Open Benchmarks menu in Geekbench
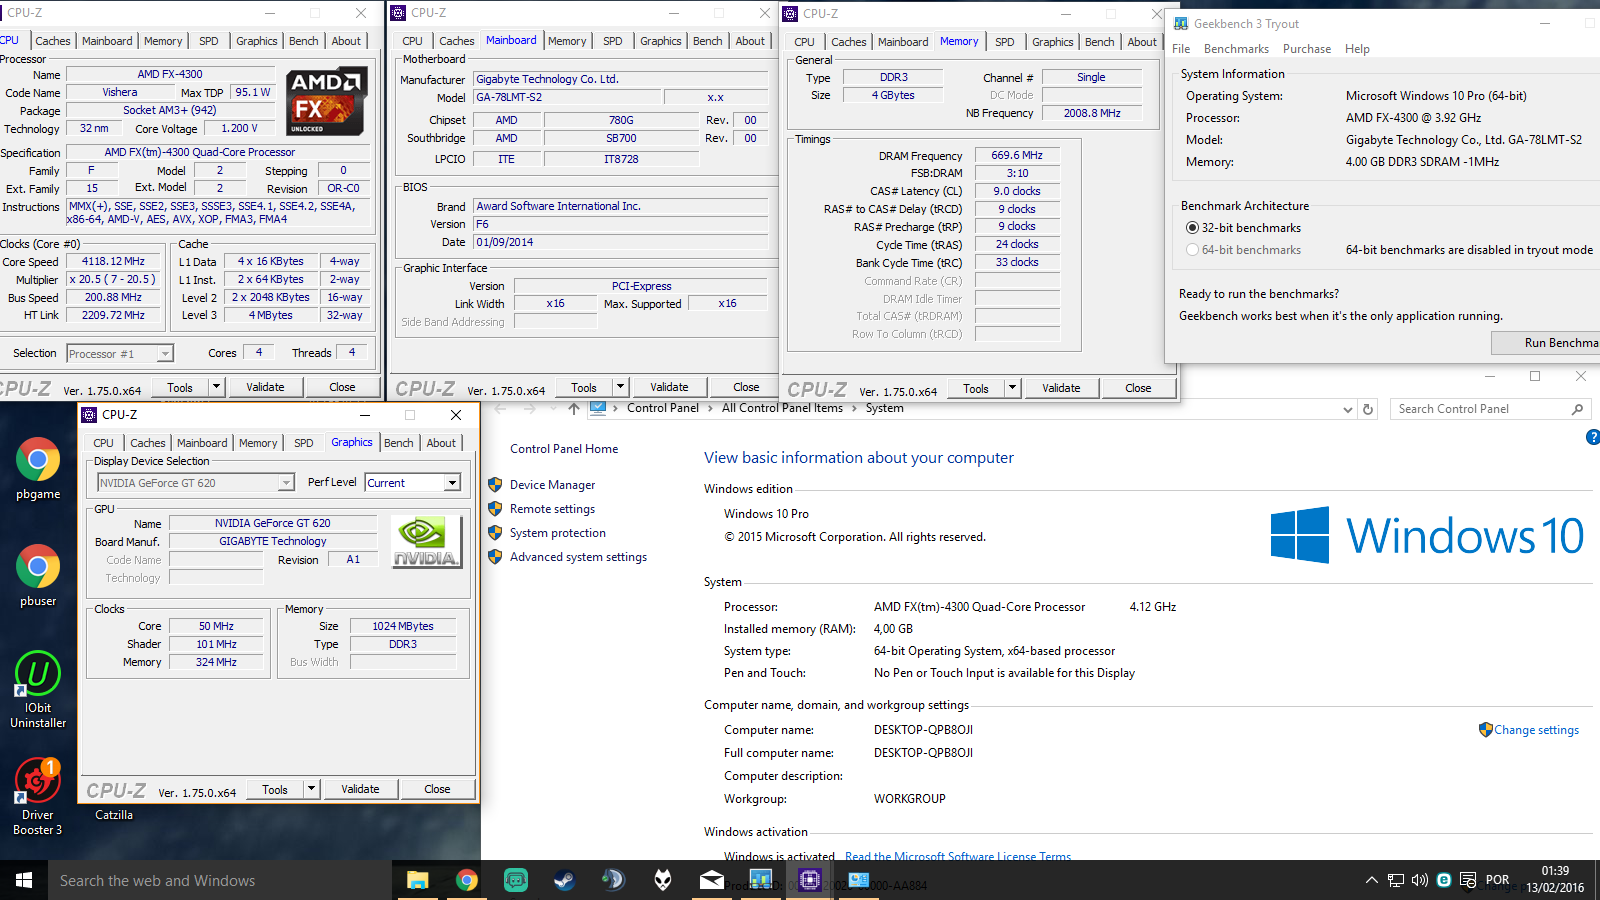 point(1236,49)
